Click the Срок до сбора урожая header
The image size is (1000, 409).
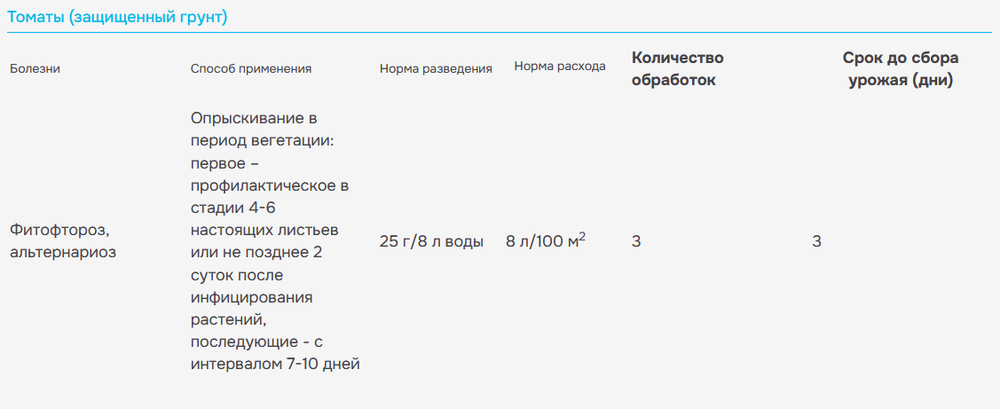901,69
